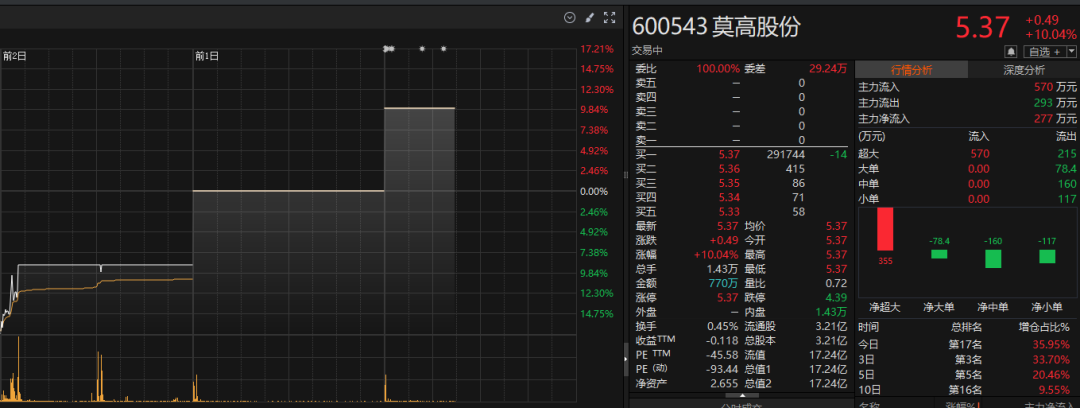Click 买一 price 5.37

click(728, 154)
